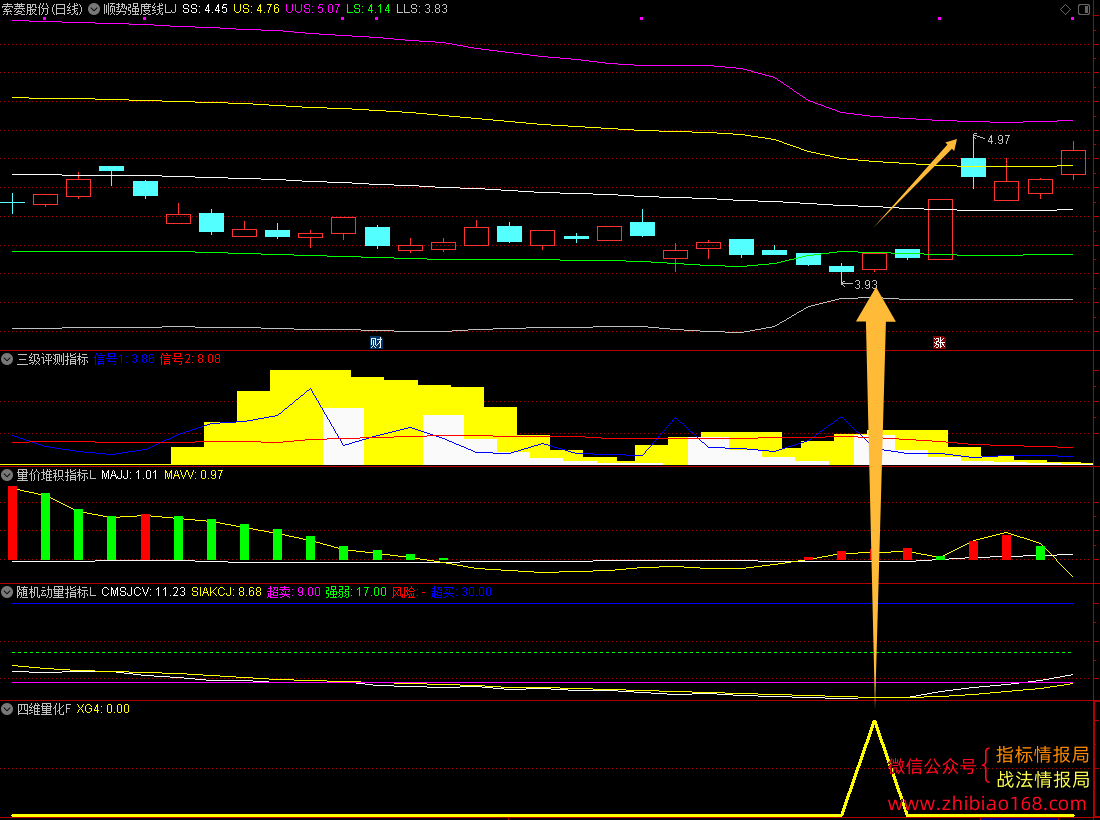Click the cyan candle at the 4.97 high
The image size is (1100, 820).
point(973,167)
